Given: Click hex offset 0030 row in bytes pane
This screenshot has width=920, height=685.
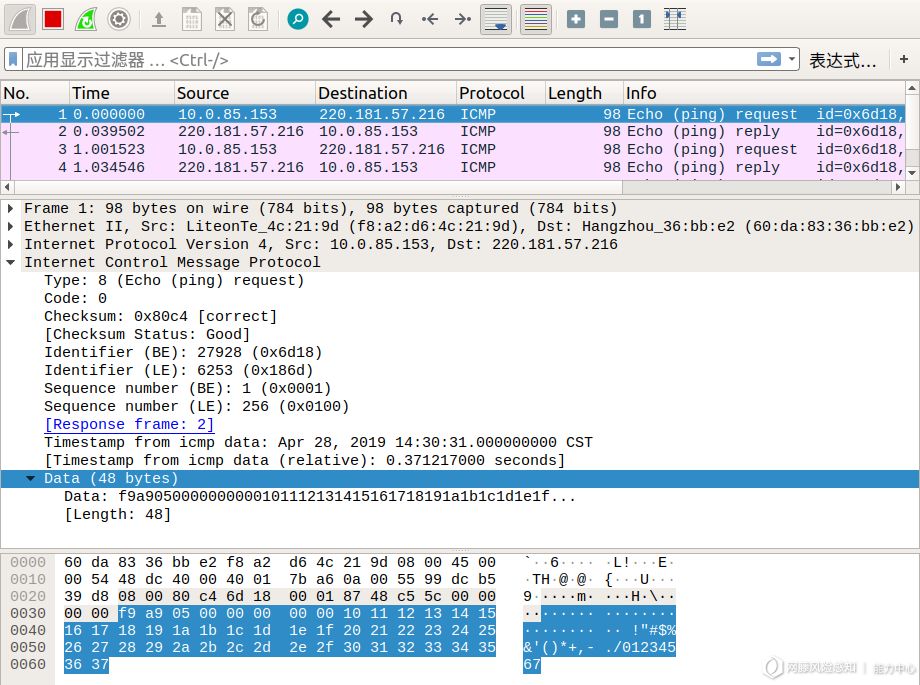Looking at the screenshot, I should pyautogui.click(x=28, y=613).
